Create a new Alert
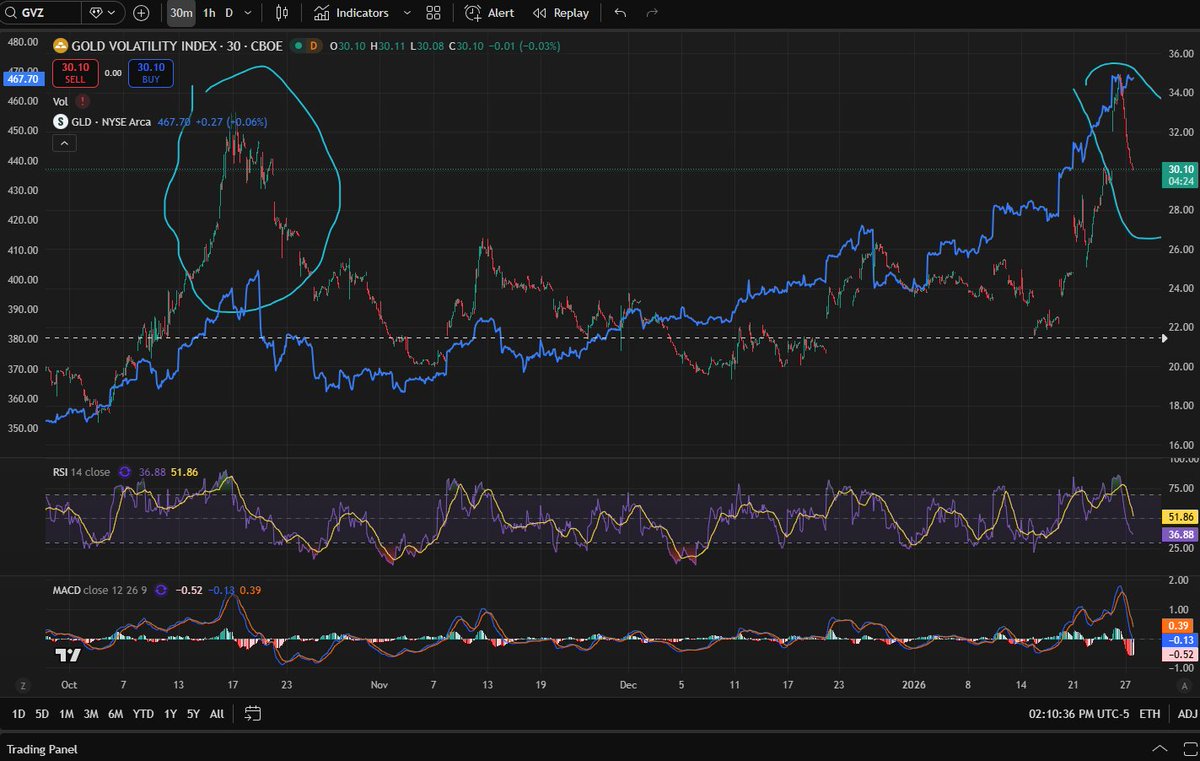This screenshot has width=1200, height=761. click(490, 13)
